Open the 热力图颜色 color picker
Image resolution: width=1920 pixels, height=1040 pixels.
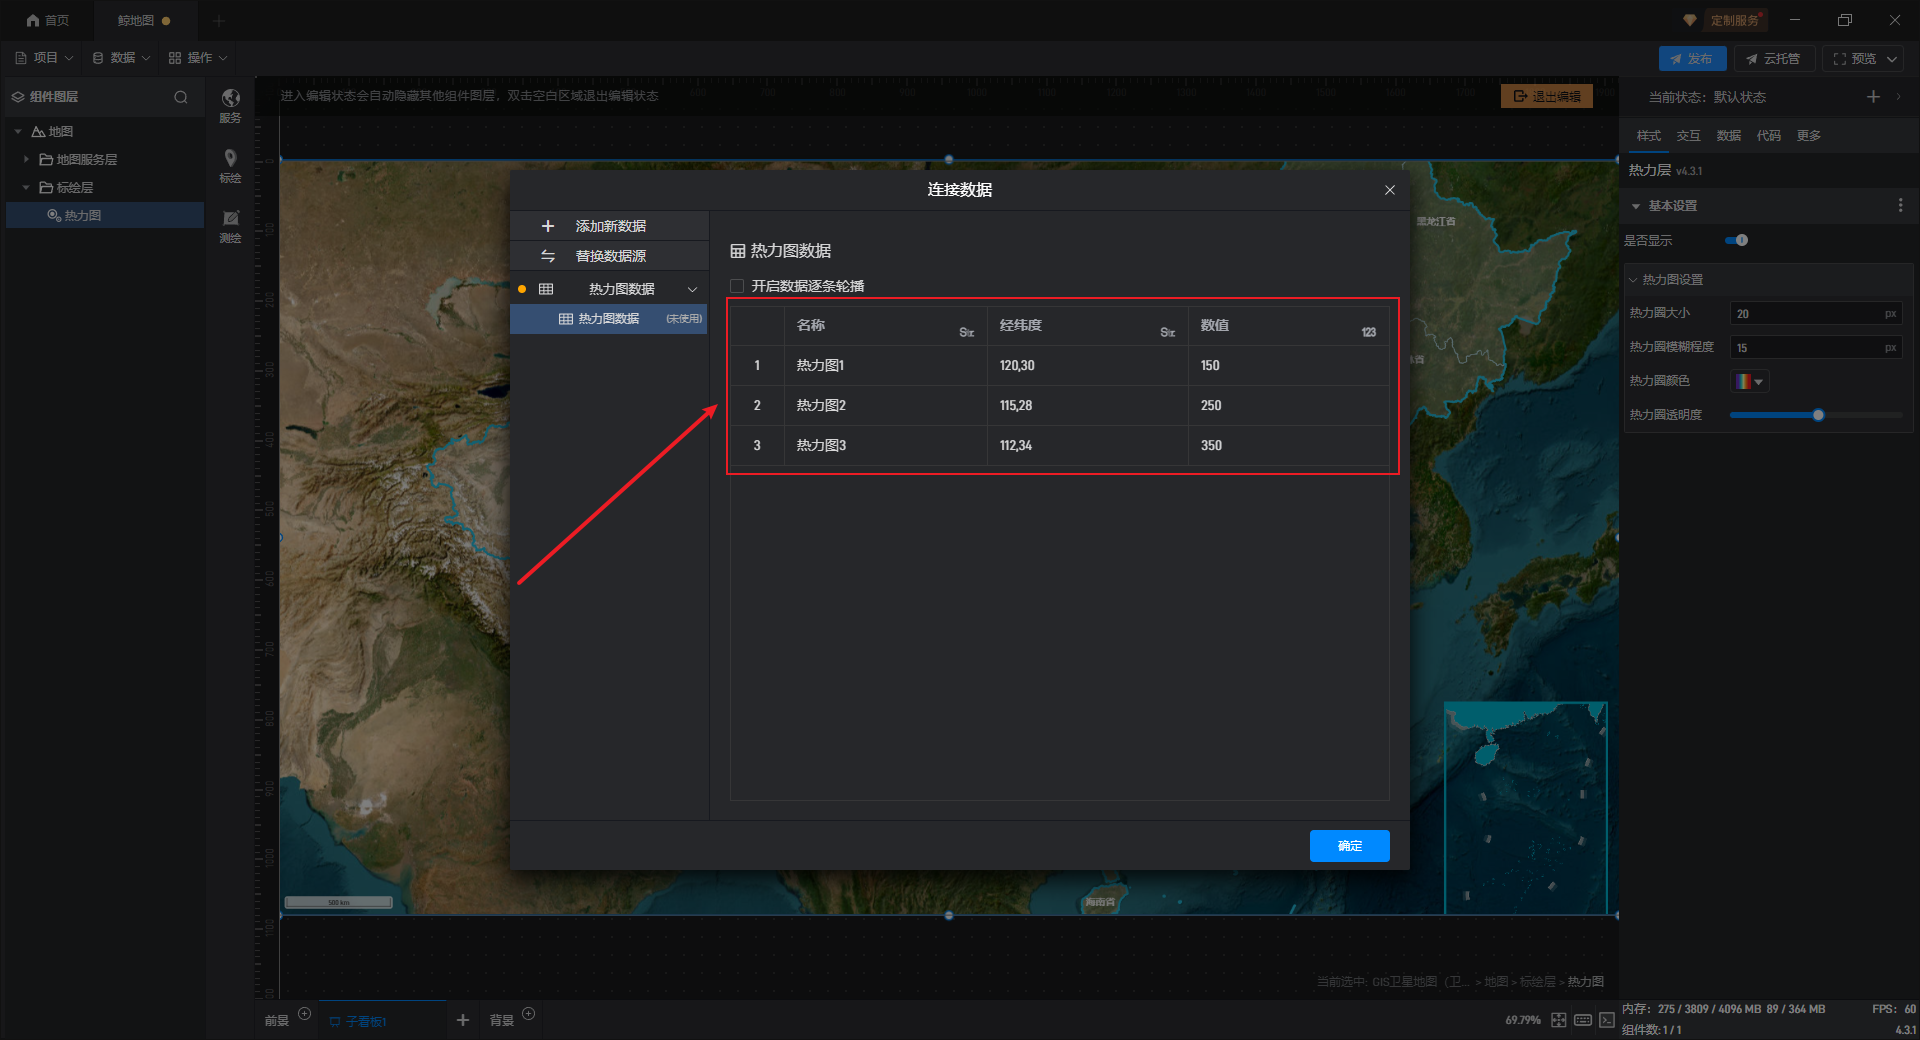click(x=1749, y=381)
